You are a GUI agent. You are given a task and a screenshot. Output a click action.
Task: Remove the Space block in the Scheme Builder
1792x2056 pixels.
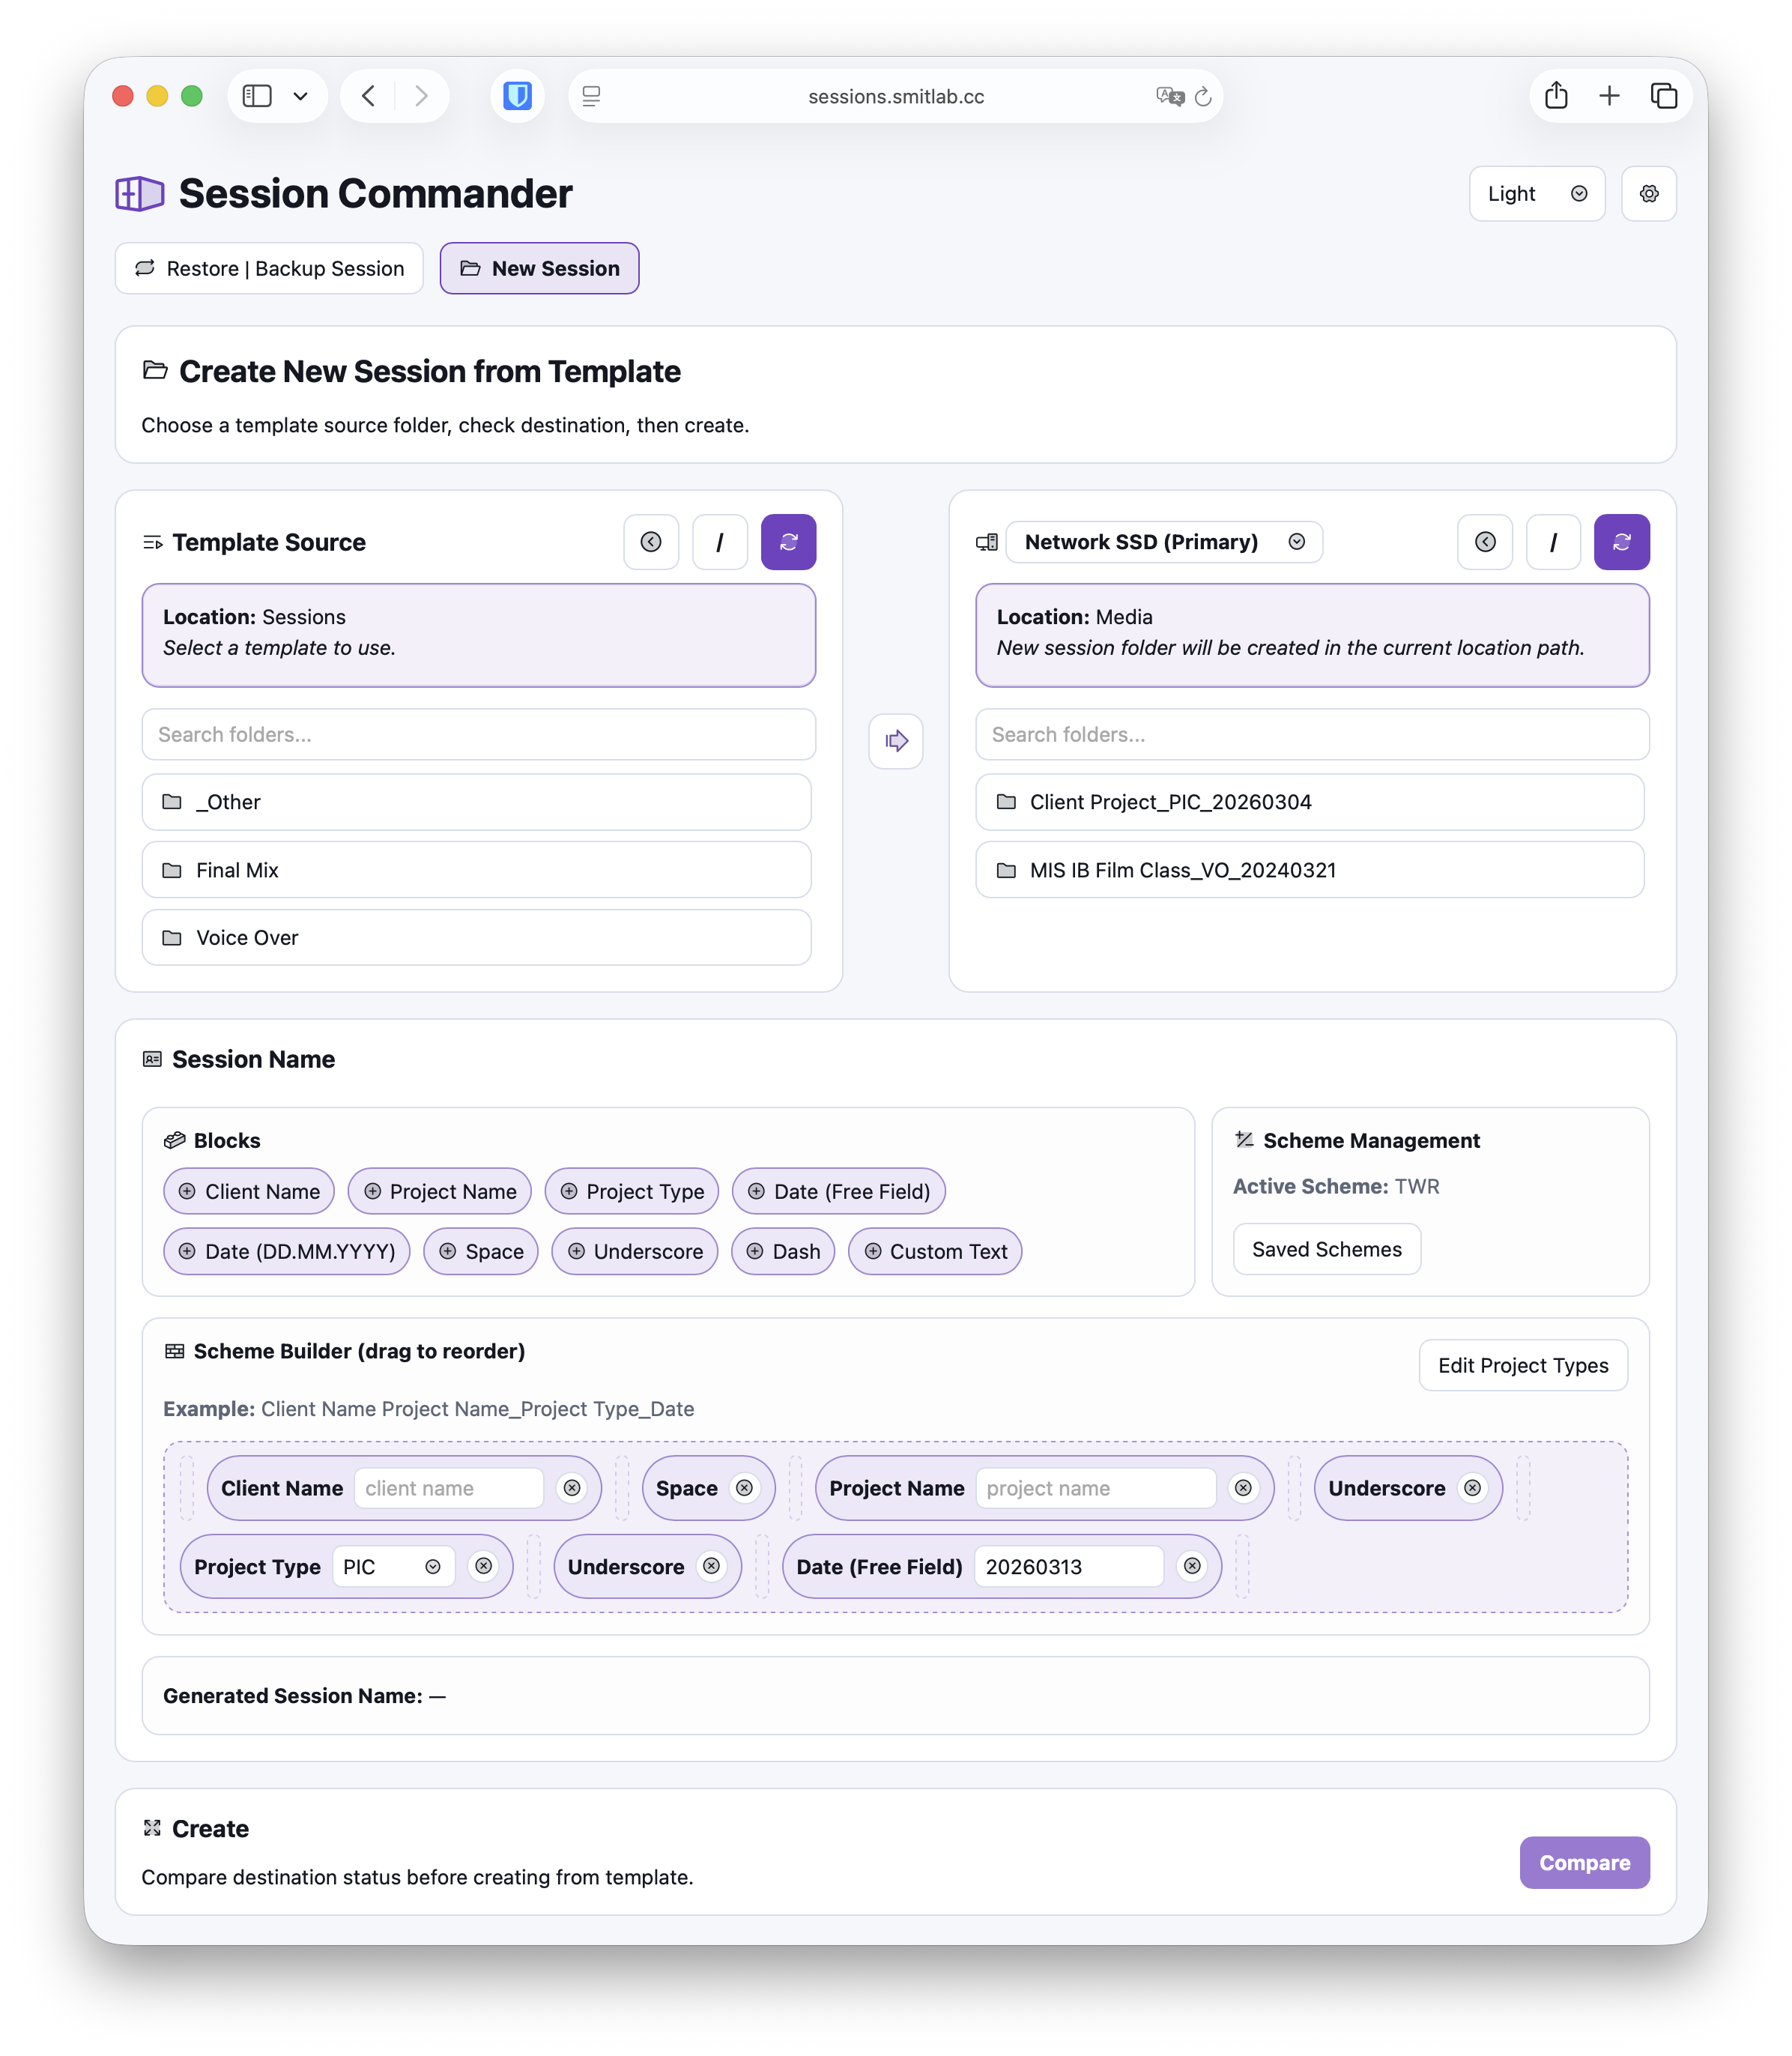tap(745, 1488)
